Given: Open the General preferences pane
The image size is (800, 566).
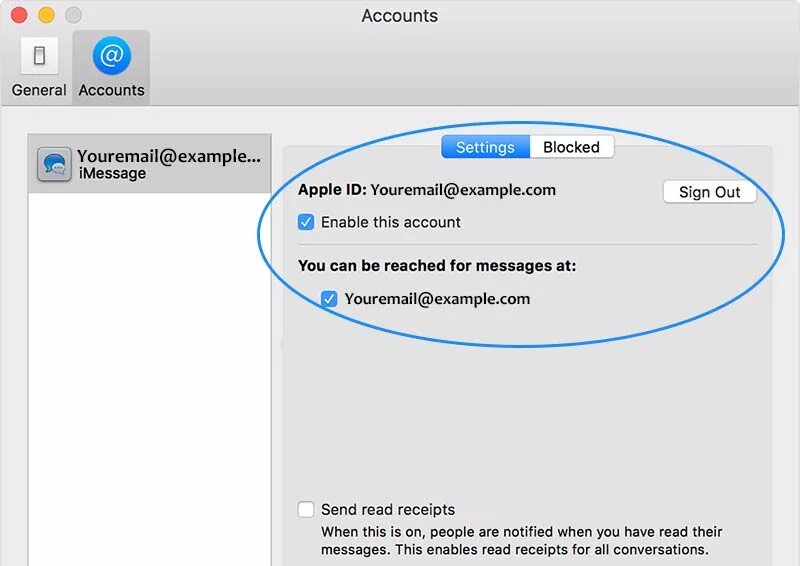Looking at the screenshot, I should click(39, 67).
